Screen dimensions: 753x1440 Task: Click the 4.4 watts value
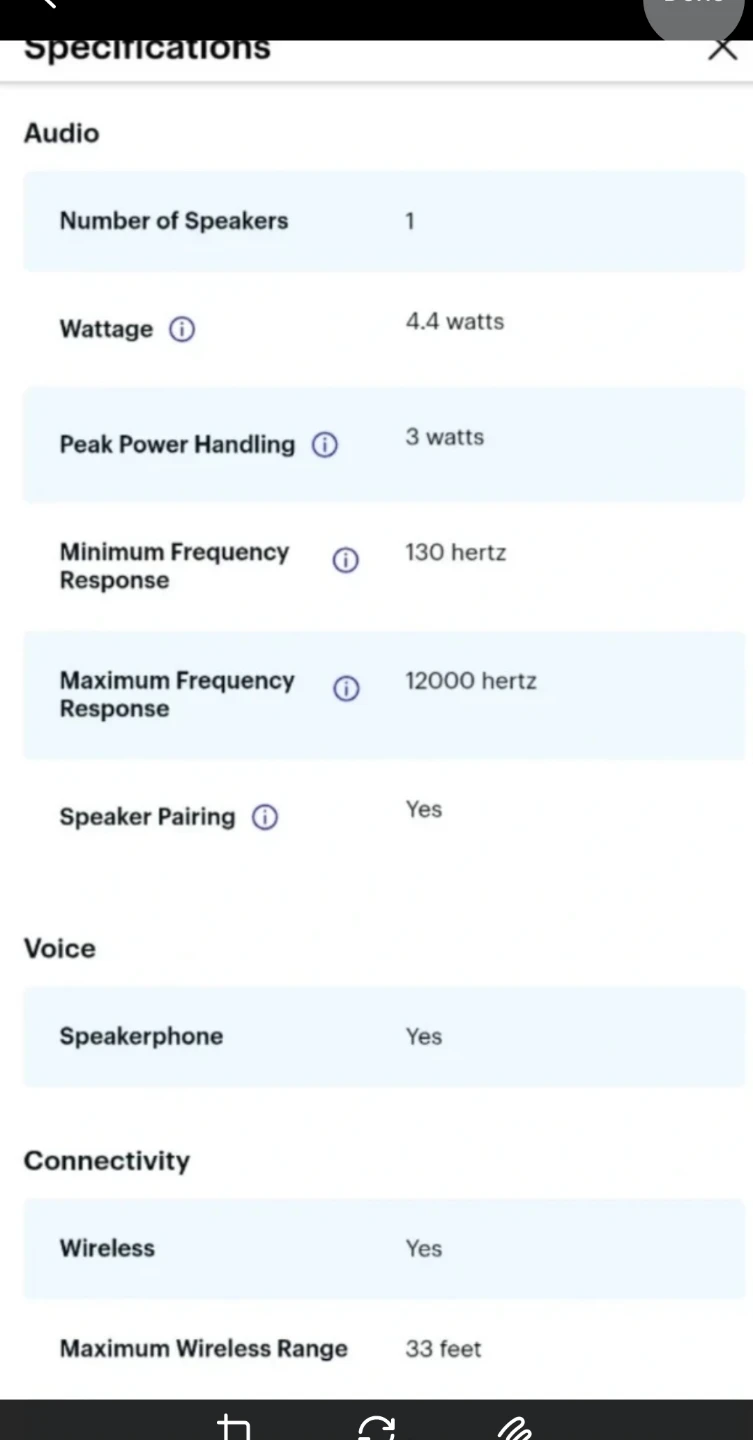pyautogui.click(x=455, y=322)
